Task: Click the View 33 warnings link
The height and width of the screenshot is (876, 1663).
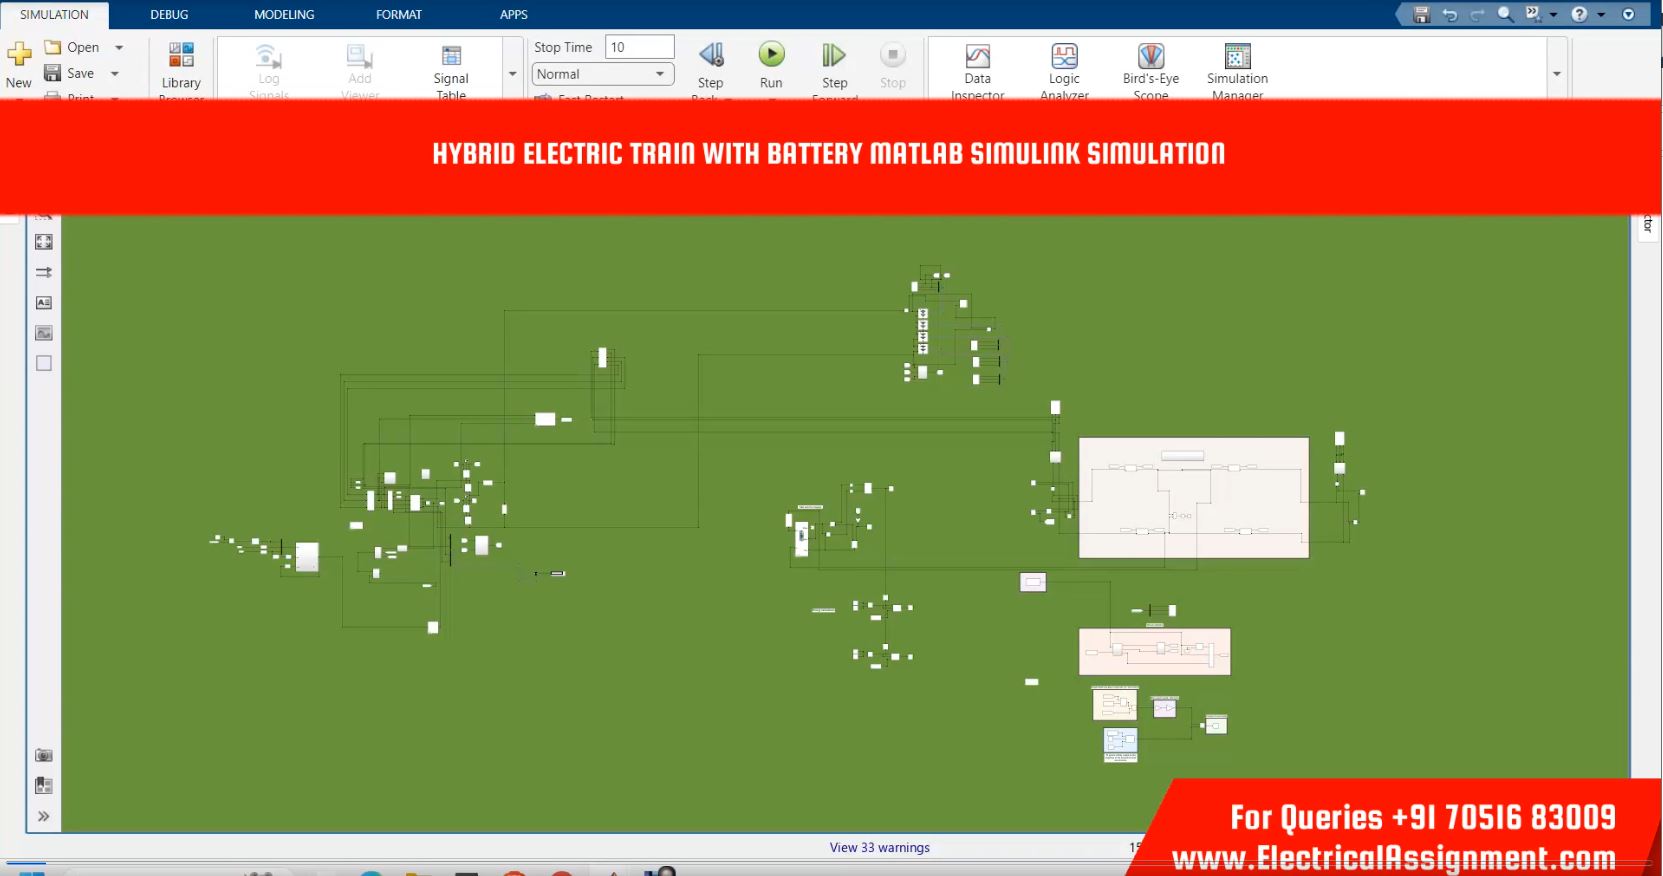Action: (x=879, y=848)
